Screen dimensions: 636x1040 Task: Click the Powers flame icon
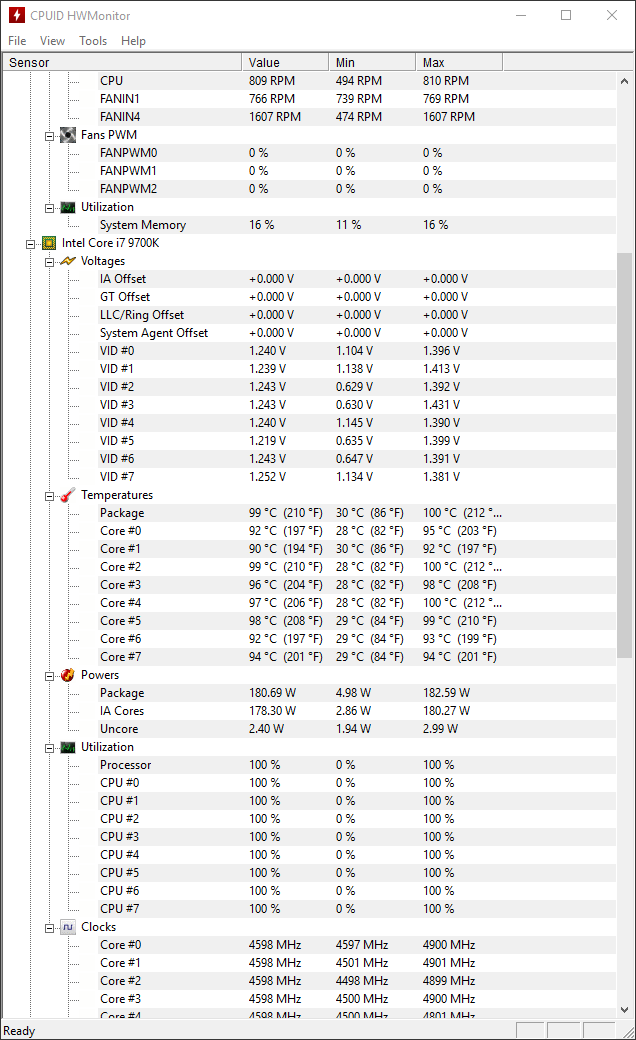coord(68,675)
